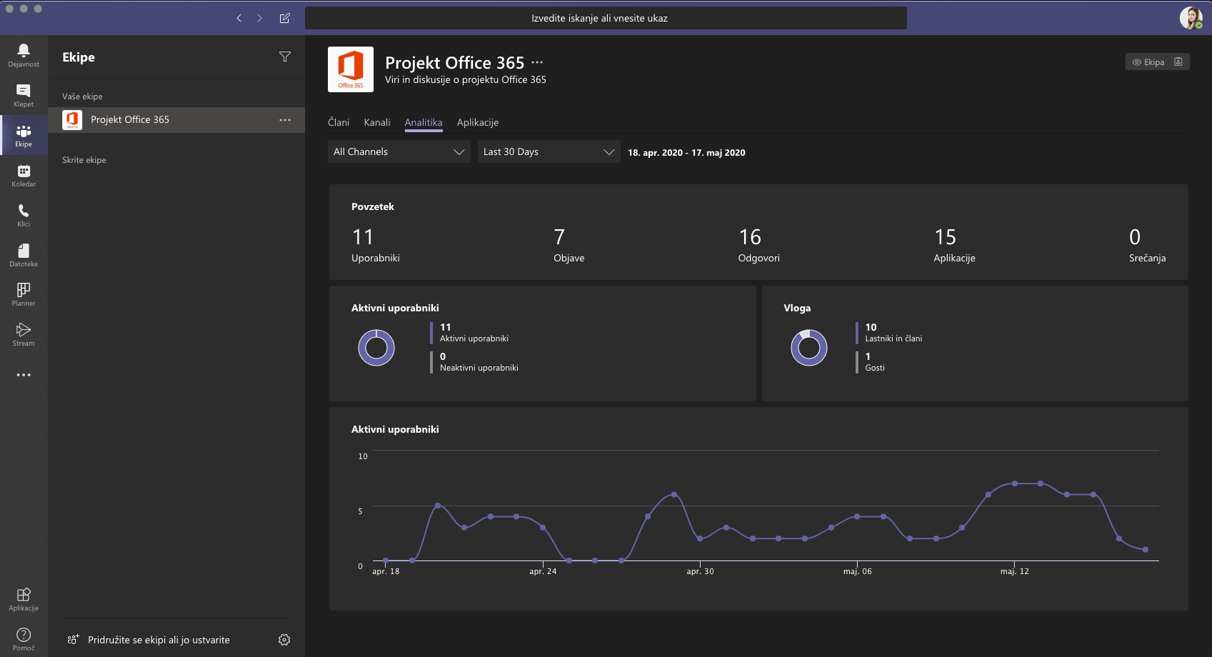Open the Dejavnost activity bell

click(23, 55)
